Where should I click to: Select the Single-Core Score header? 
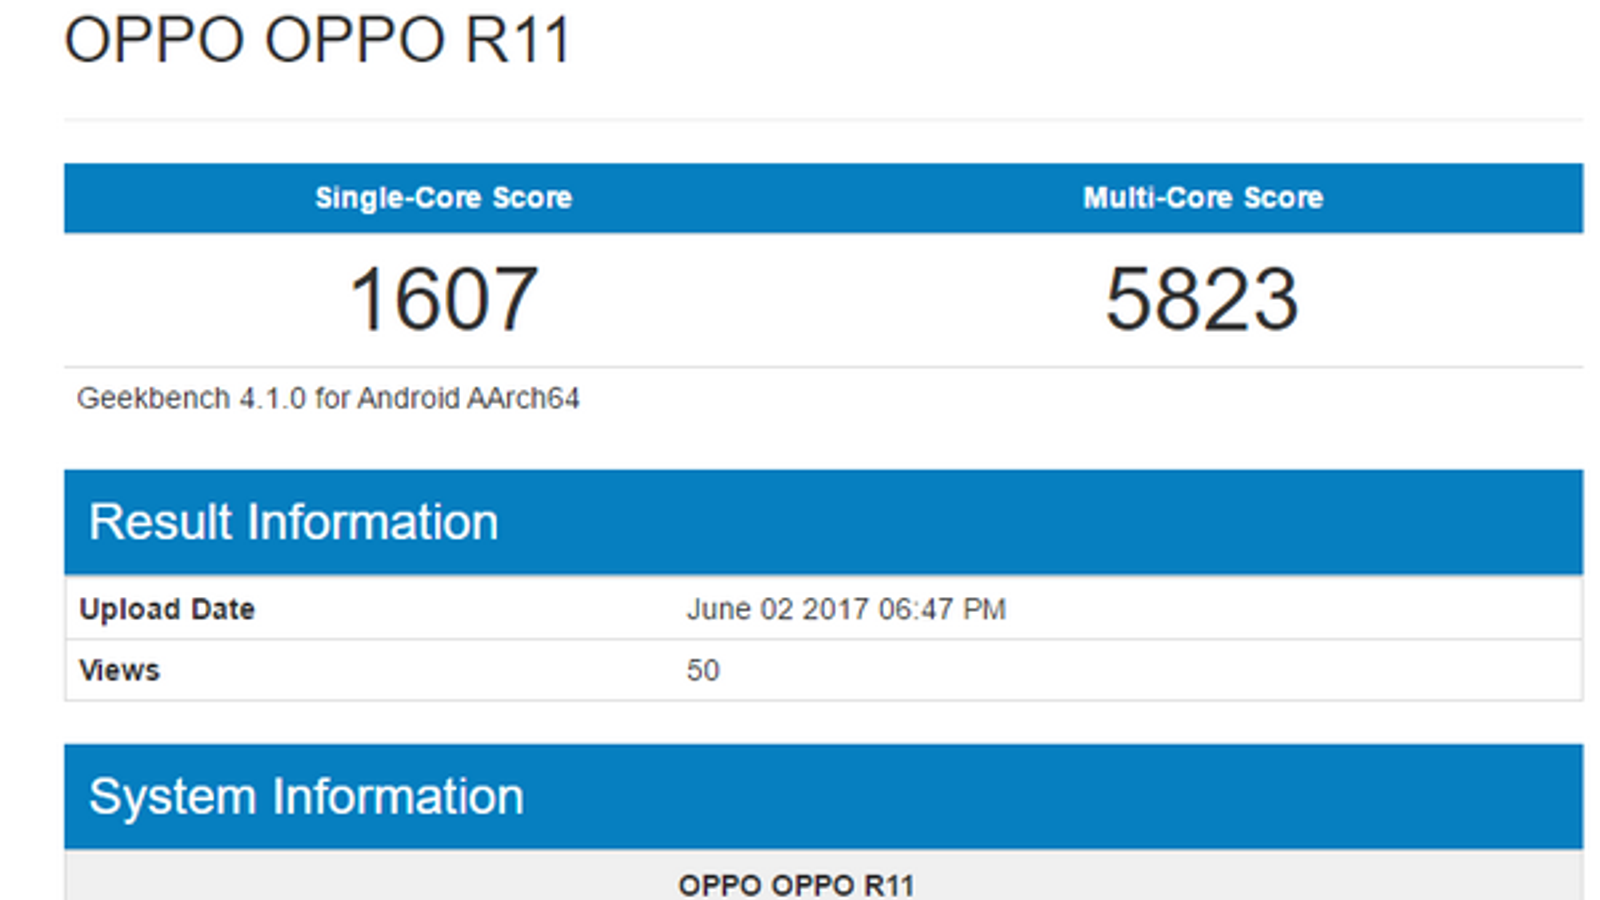[444, 198]
